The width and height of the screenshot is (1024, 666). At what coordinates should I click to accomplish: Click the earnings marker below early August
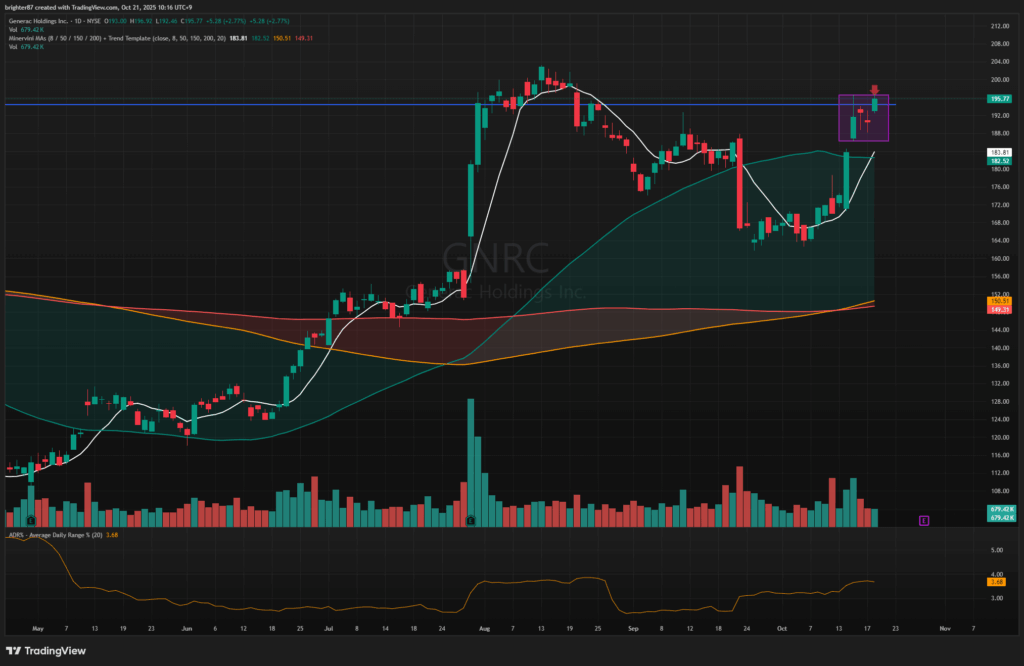pyautogui.click(x=471, y=521)
